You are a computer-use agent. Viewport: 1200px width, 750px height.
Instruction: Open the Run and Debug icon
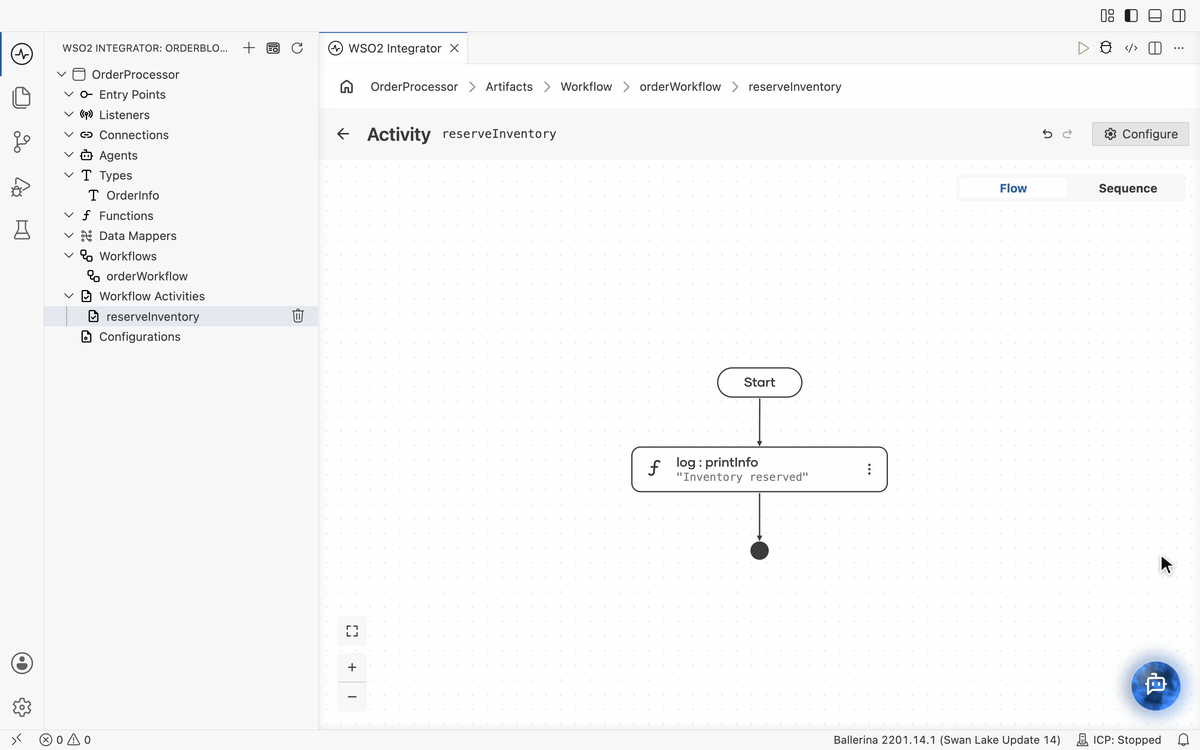[22, 187]
